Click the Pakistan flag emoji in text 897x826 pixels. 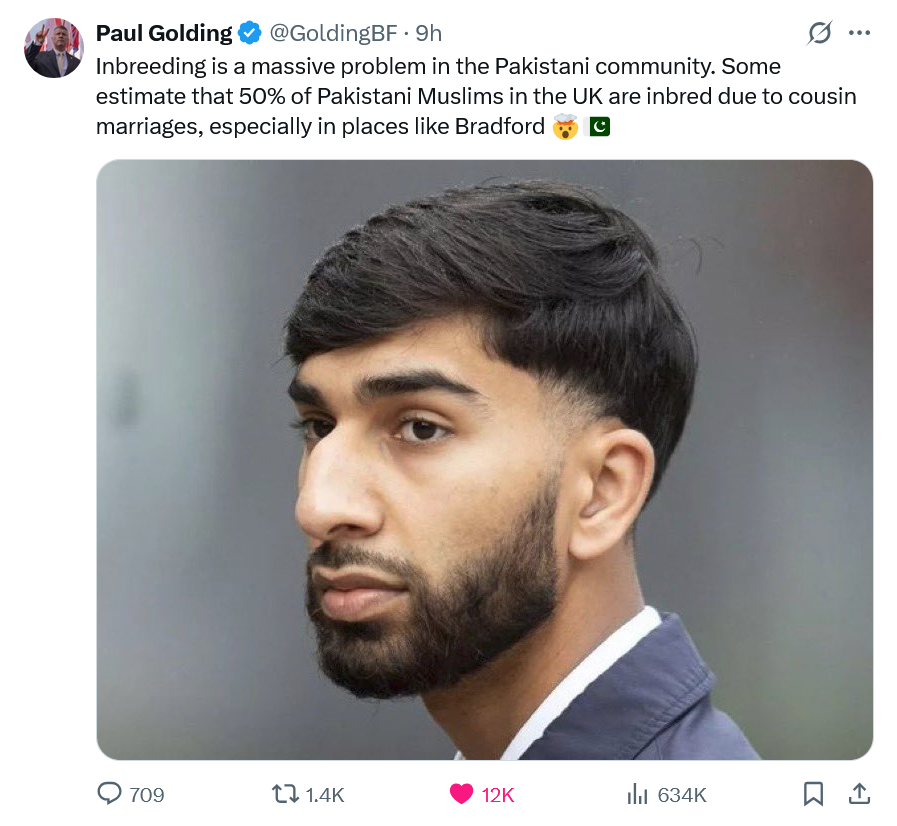pos(597,126)
